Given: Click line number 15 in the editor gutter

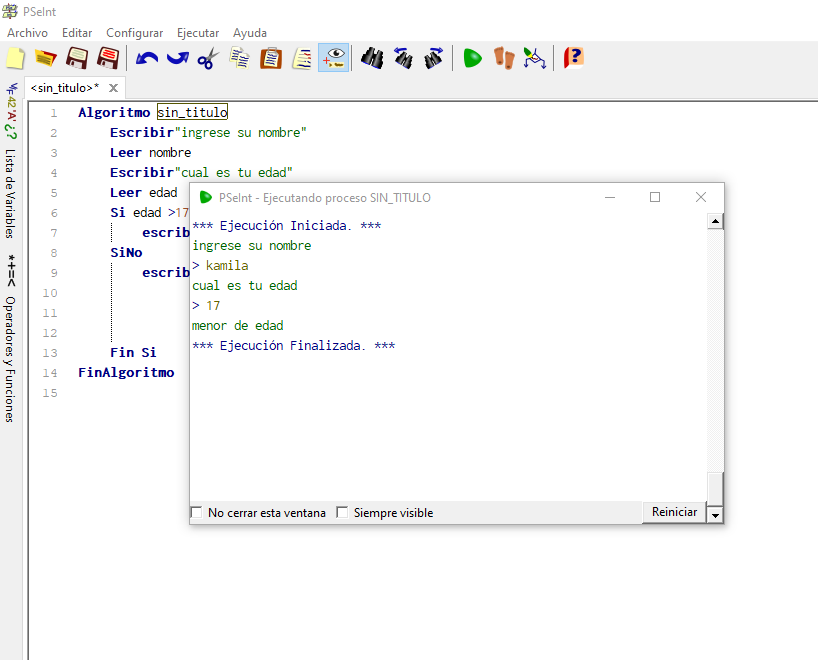Looking at the screenshot, I should [50, 393].
